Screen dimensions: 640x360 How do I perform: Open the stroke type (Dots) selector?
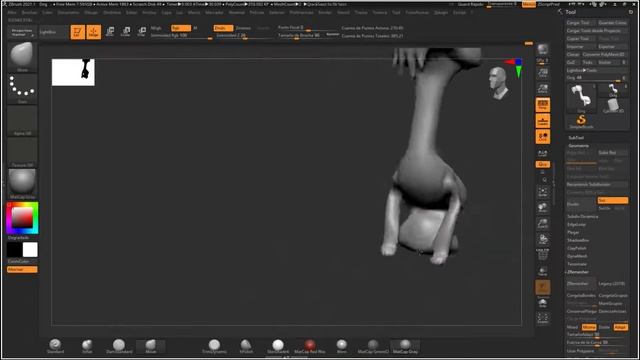22,89
